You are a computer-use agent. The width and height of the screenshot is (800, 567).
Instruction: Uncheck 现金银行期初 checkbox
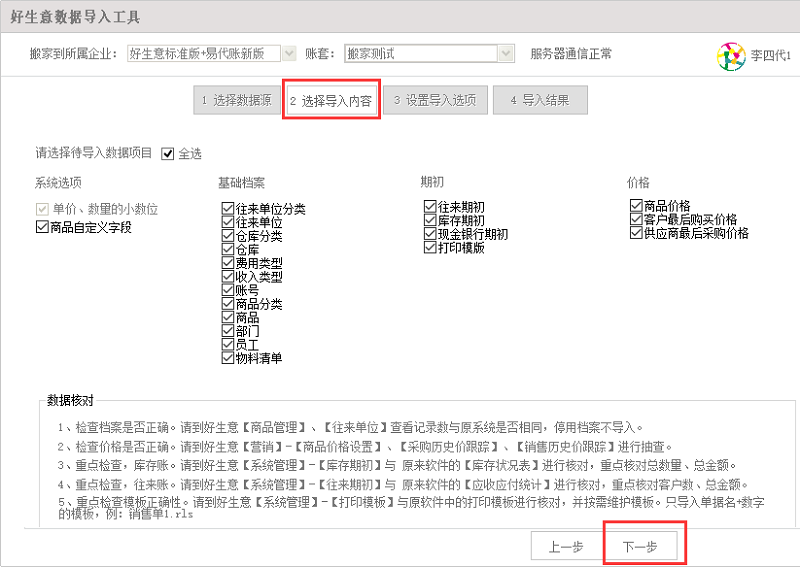(430, 234)
